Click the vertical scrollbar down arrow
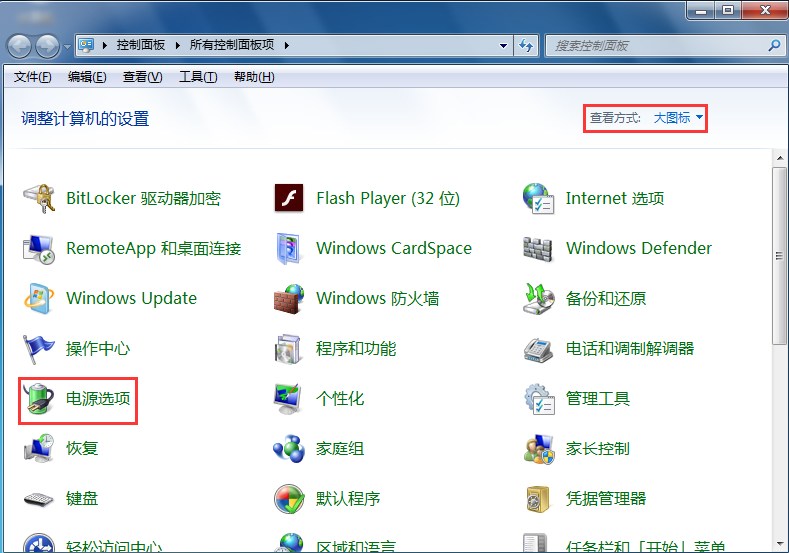Image resolution: width=789 pixels, height=553 pixels. pyautogui.click(x=780, y=544)
